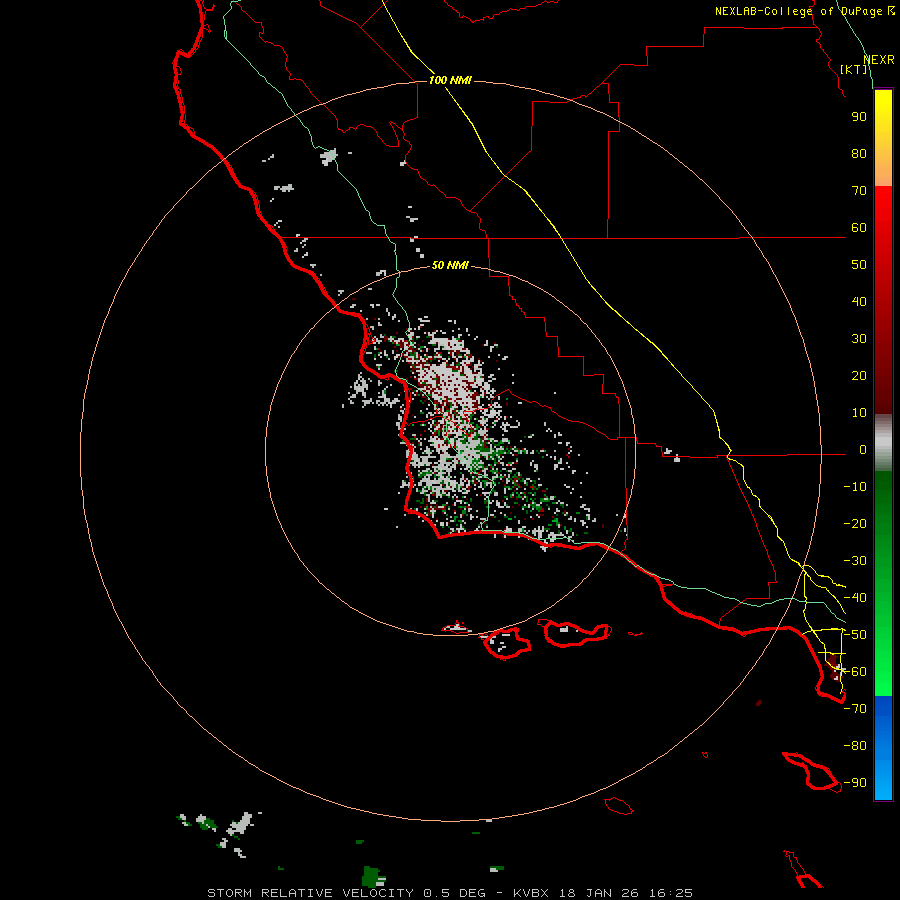Select the -10 value on the velocity scale
Screen dimensions: 900x900
tap(855, 487)
